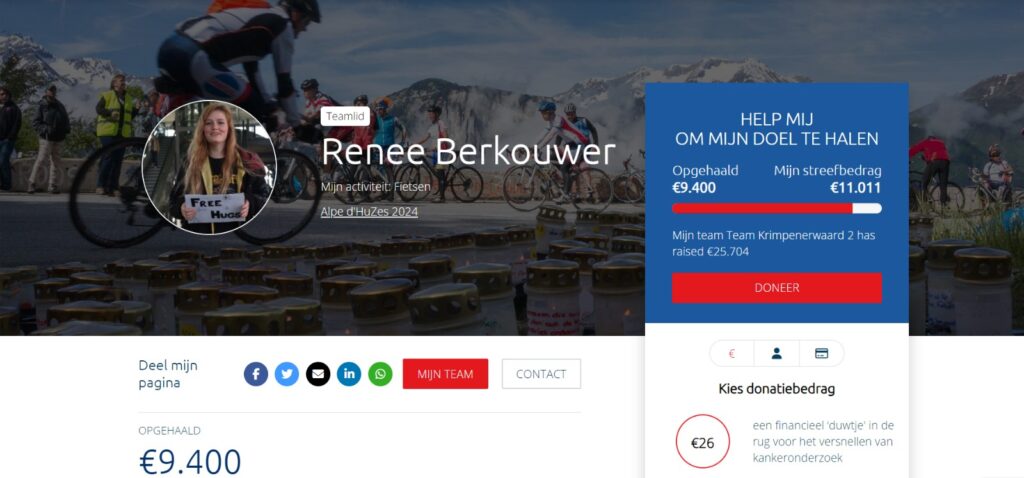This screenshot has width=1024, height=478.
Task: Click the €11.011 target amount
Action: pos(856,188)
